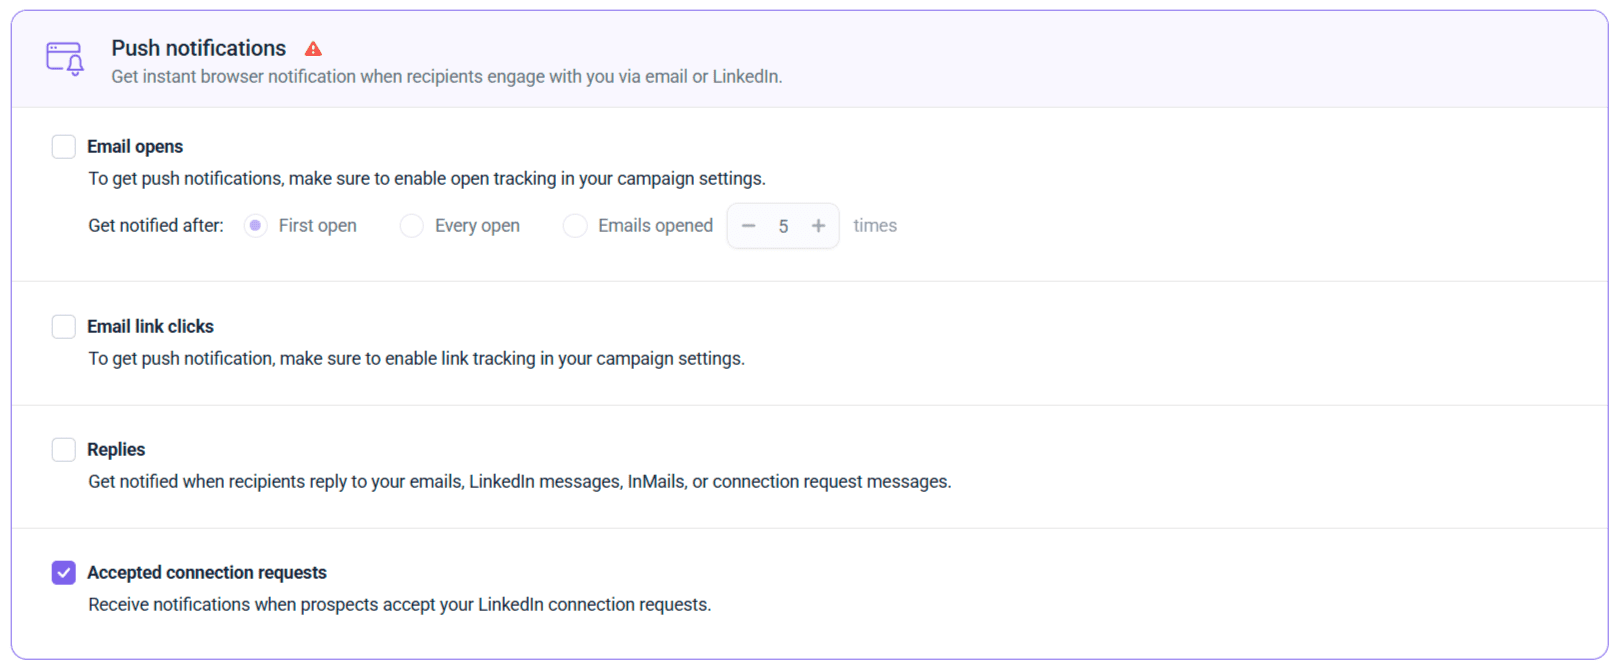
Task: Click the 'Replies' label text
Action: (x=116, y=450)
